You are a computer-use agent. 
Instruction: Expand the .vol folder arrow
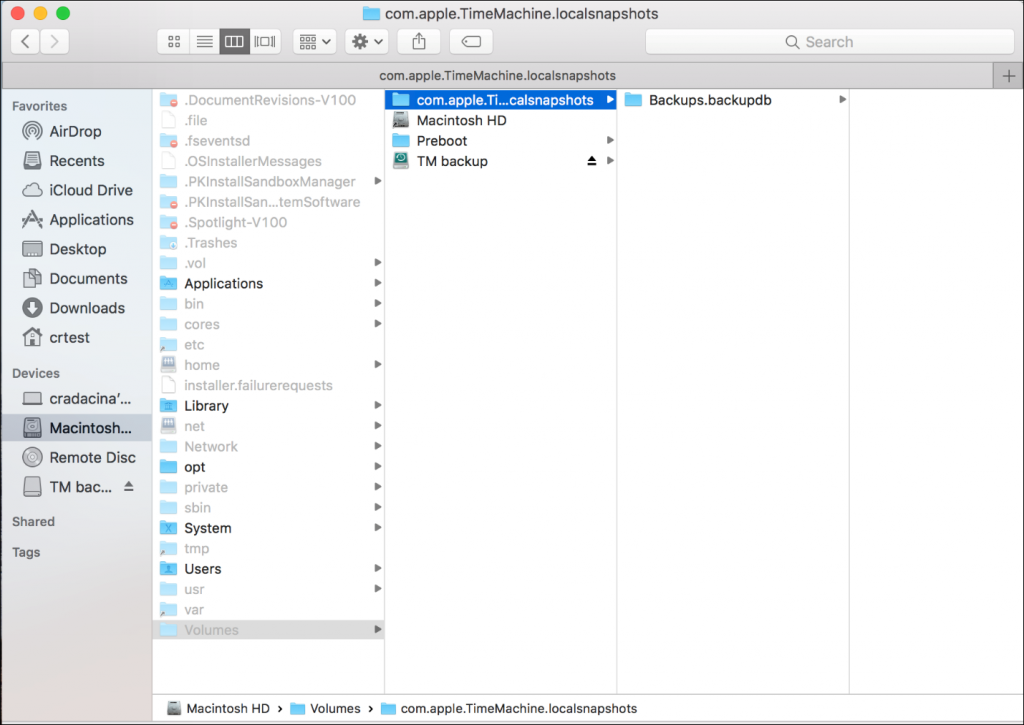coord(377,263)
